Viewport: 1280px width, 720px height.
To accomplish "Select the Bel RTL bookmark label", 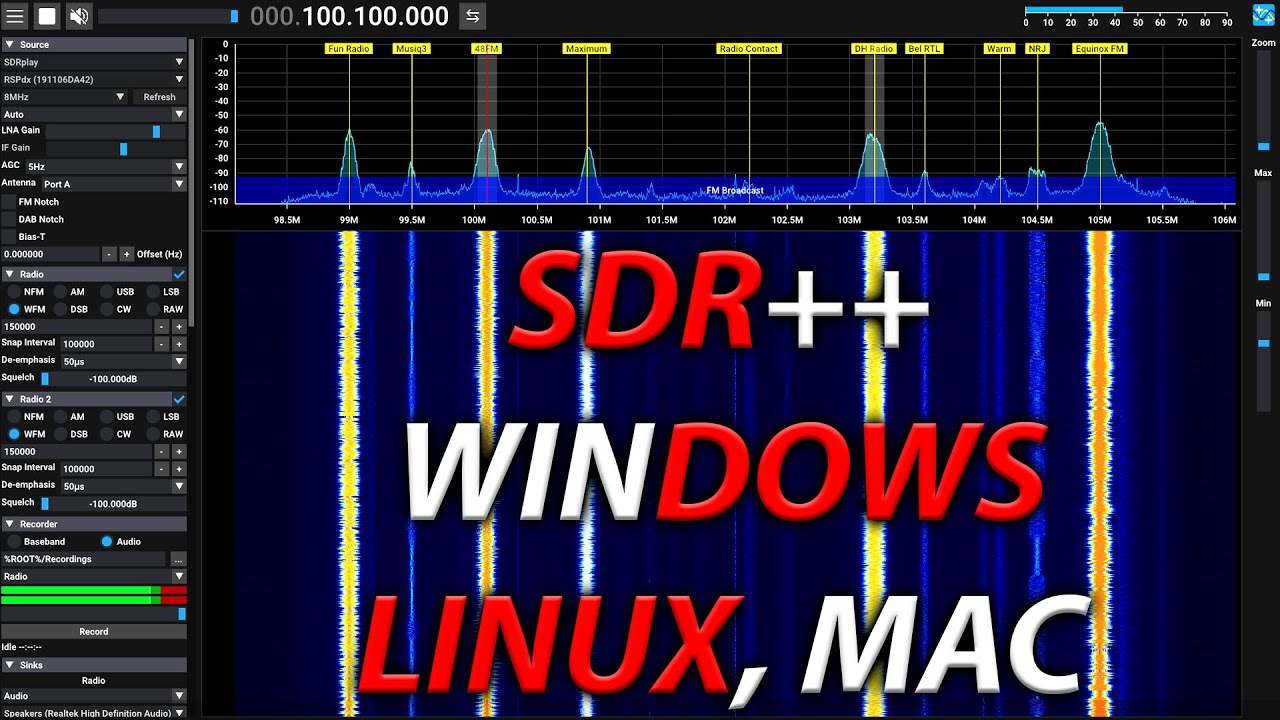I will click(925, 48).
